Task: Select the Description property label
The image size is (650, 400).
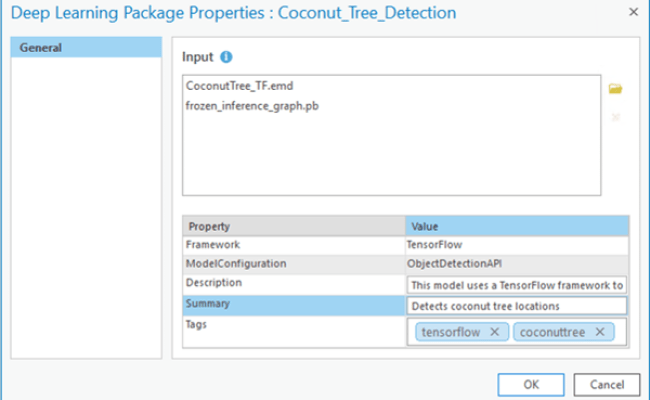Action: 213,283
